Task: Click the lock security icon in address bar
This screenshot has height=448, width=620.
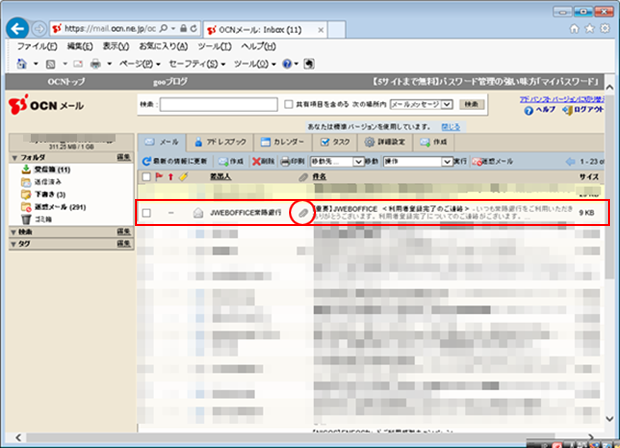Action: [x=183, y=28]
